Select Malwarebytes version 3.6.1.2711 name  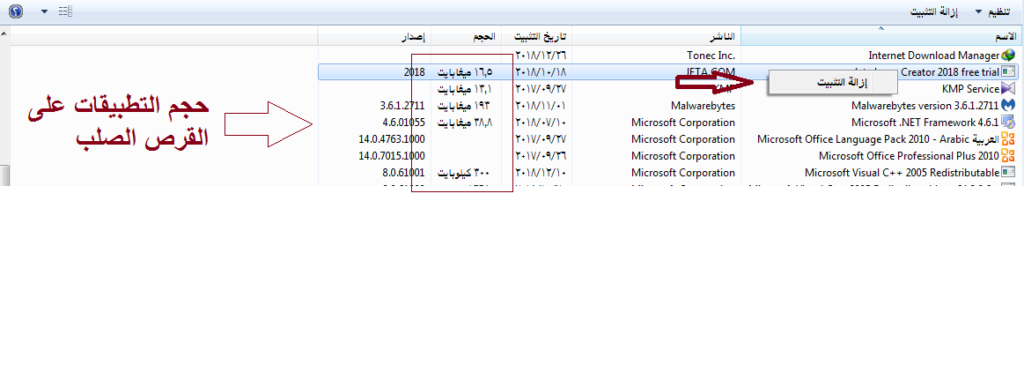(x=925, y=105)
